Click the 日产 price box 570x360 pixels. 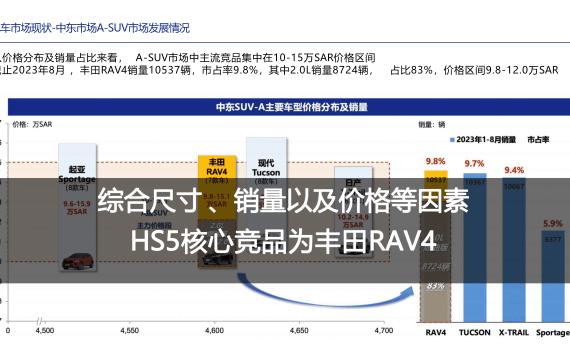pyautogui.click(x=353, y=212)
